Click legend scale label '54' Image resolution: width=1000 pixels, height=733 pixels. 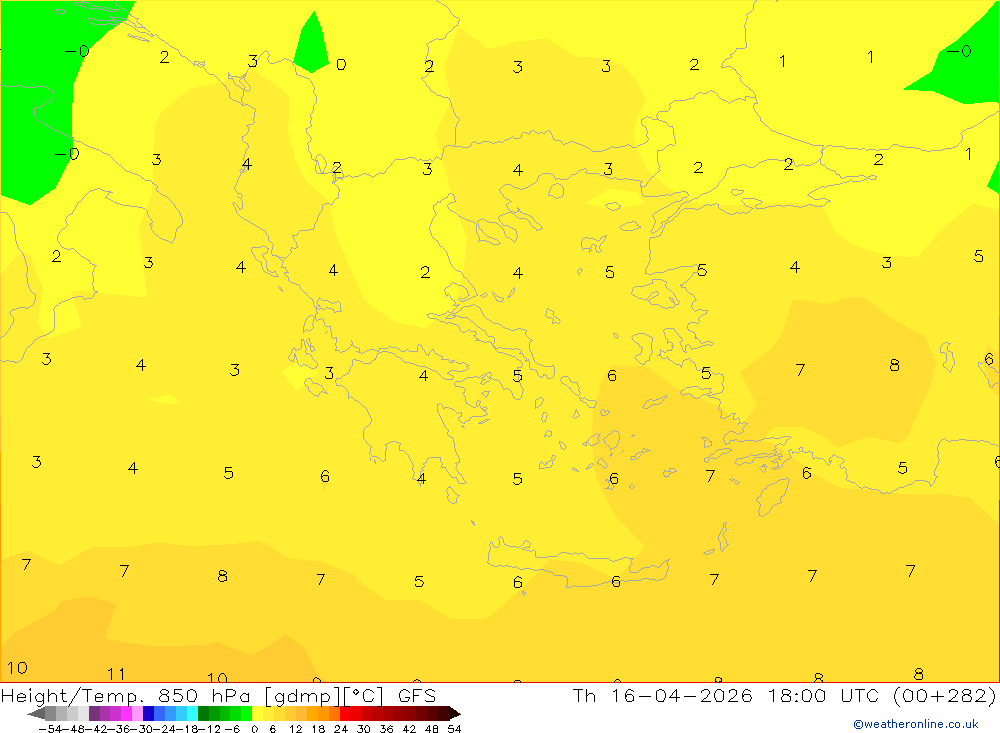point(455,729)
